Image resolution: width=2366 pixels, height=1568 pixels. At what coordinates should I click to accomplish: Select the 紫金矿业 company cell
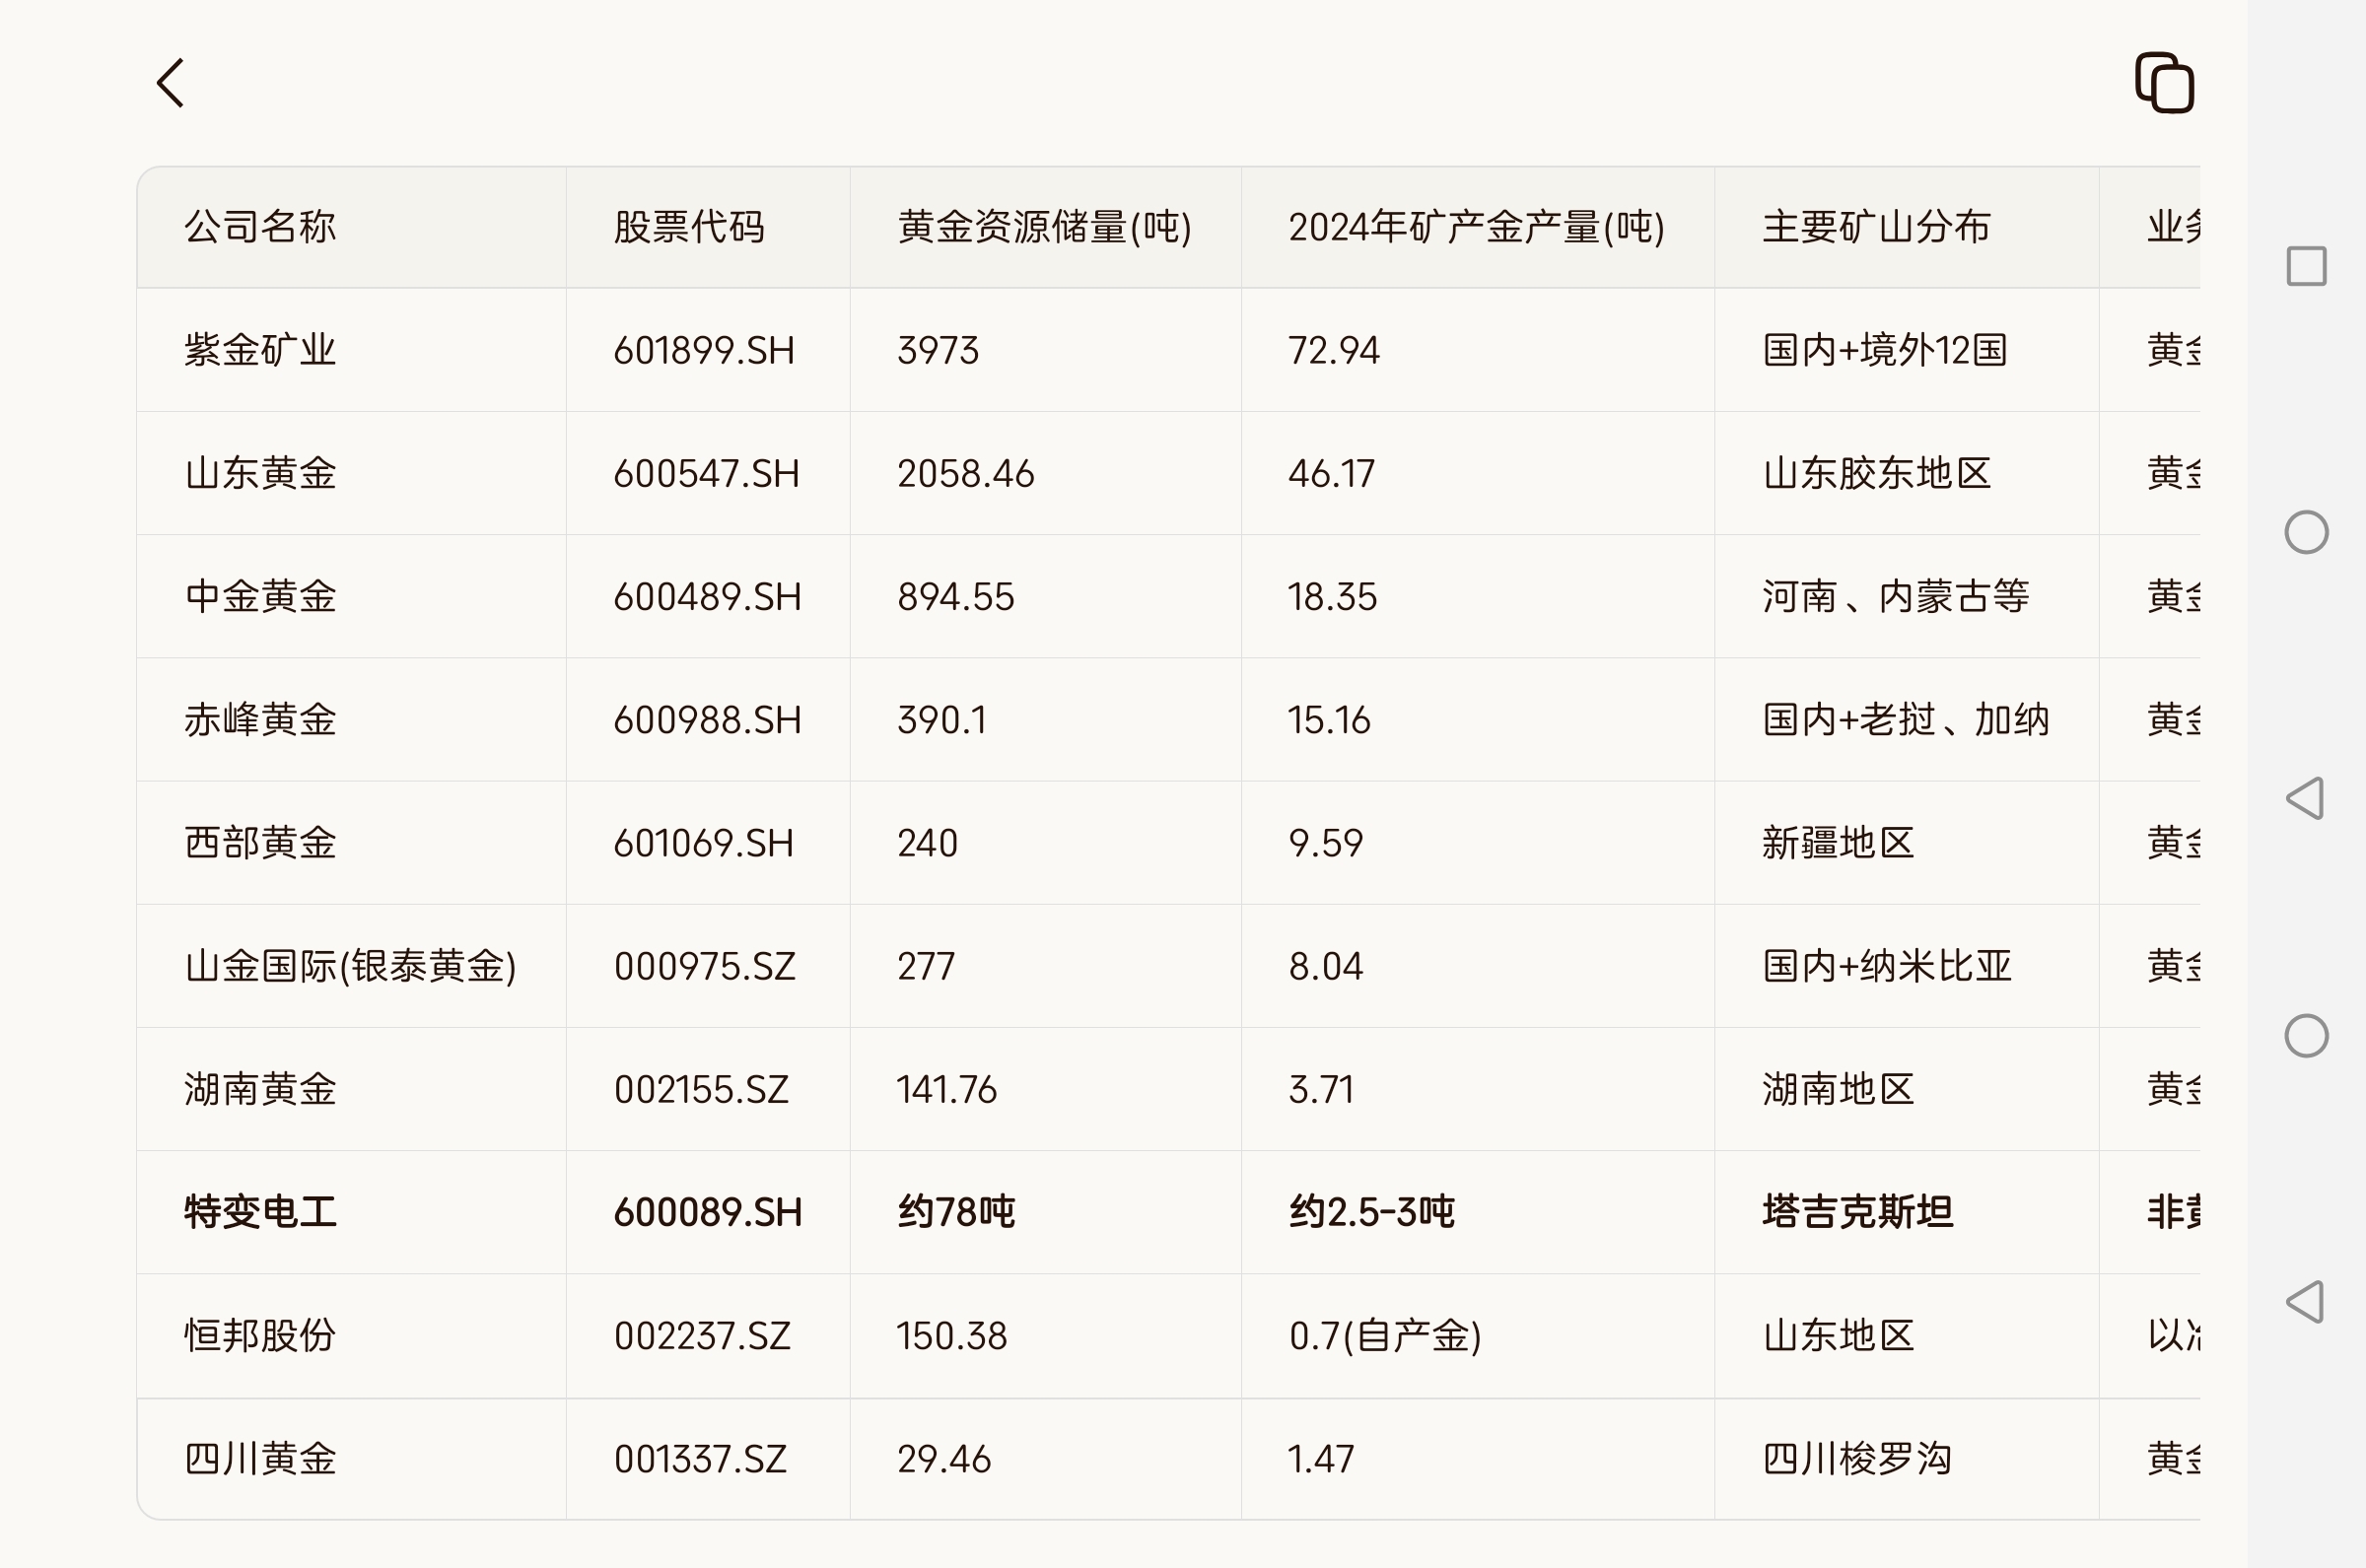(x=260, y=350)
